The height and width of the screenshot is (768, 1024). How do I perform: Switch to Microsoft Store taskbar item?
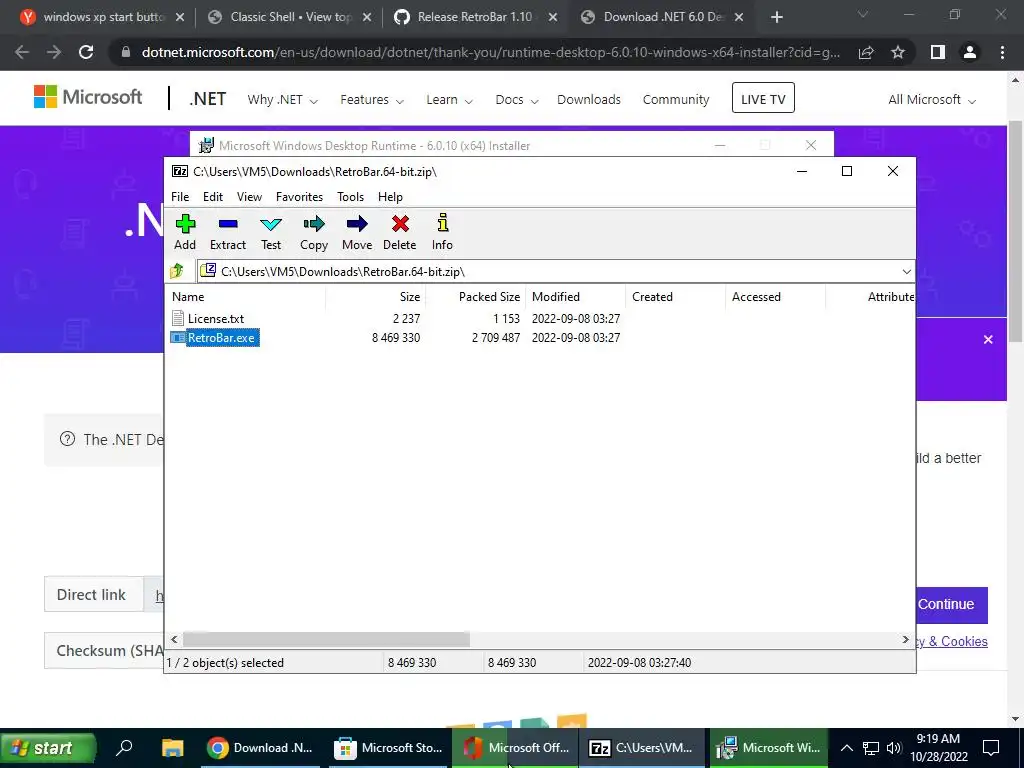coord(389,748)
